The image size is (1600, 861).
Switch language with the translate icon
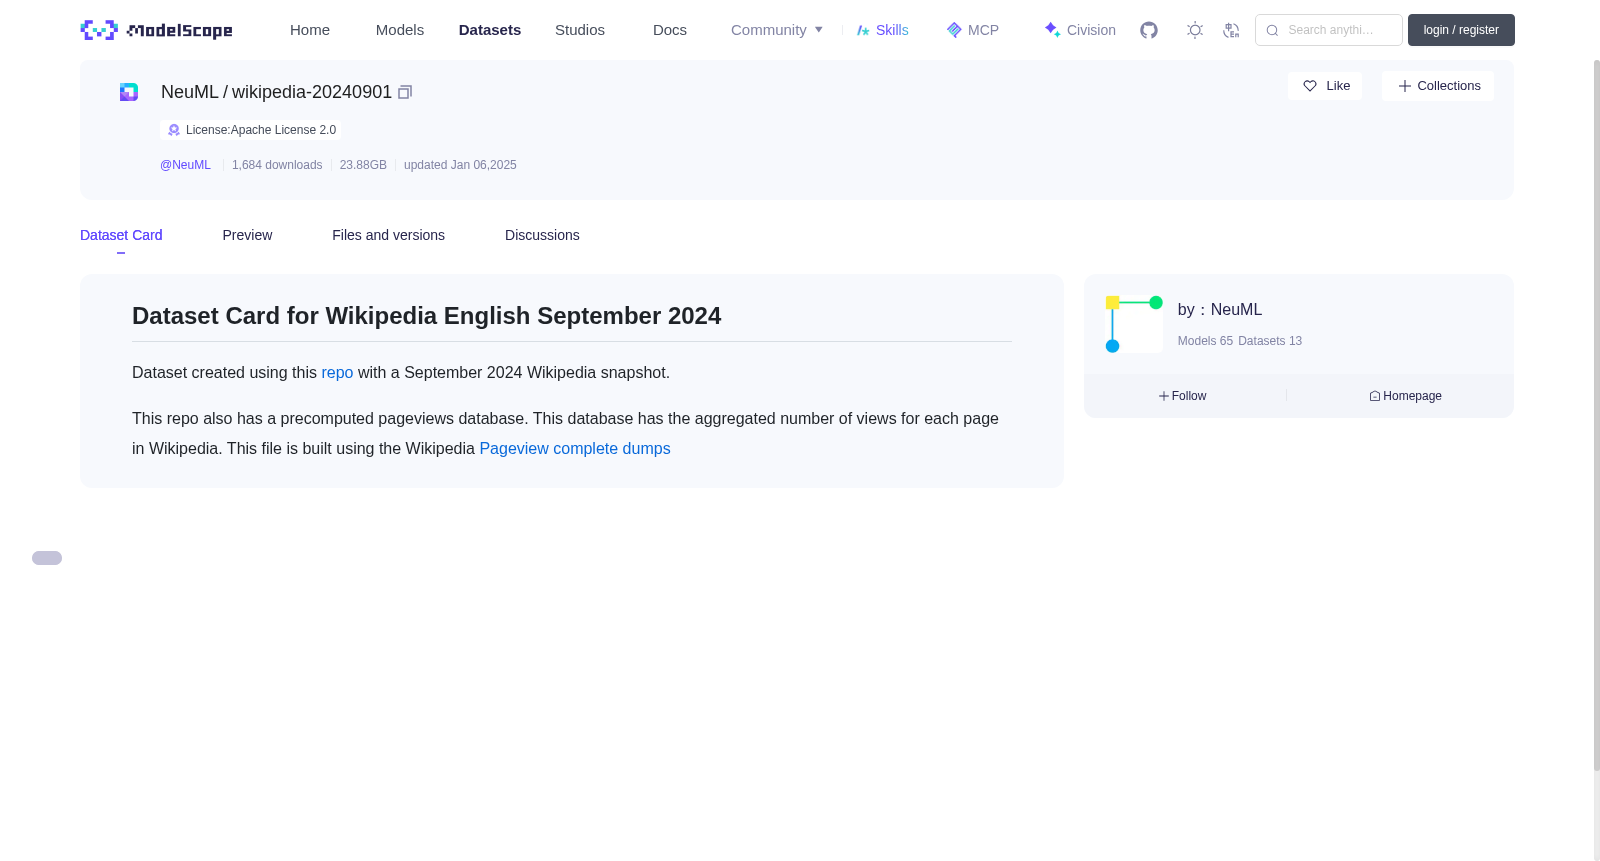coord(1231,30)
